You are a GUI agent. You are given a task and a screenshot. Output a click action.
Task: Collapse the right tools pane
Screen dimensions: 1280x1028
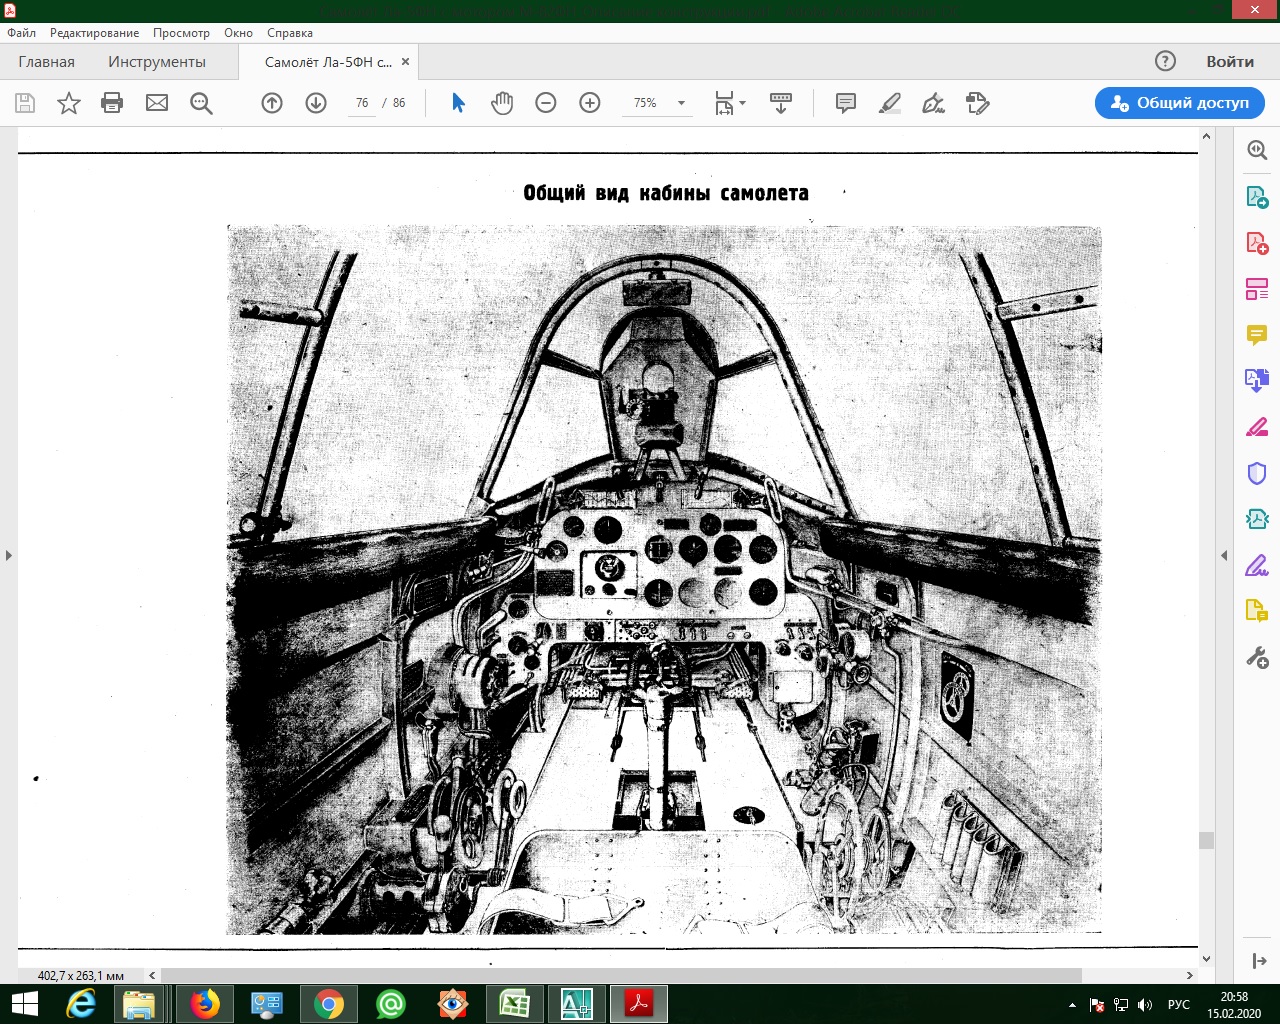click(1224, 555)
